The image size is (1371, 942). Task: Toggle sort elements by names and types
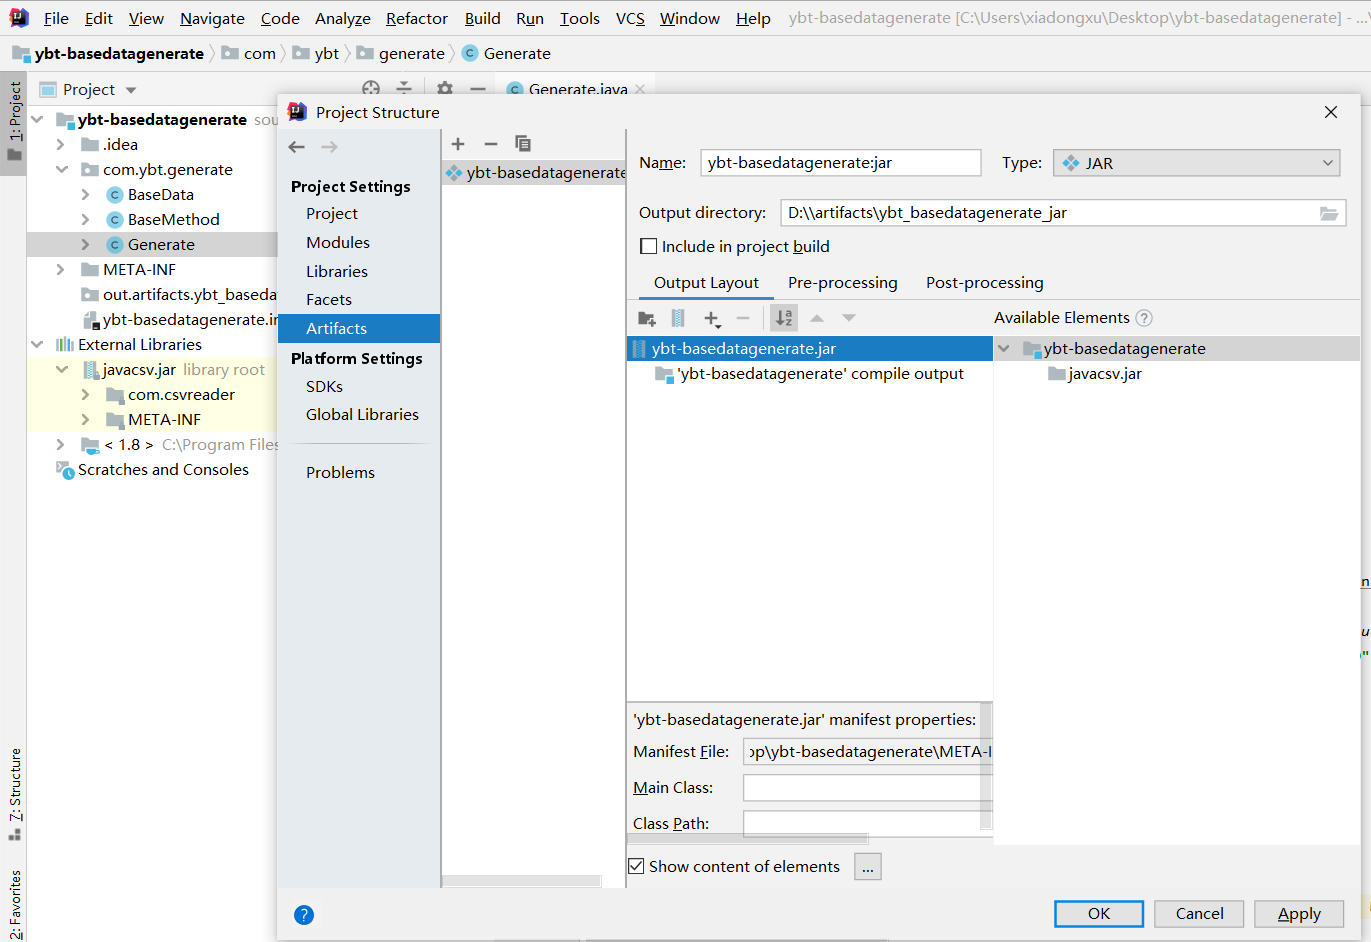[x=784, y=318]
